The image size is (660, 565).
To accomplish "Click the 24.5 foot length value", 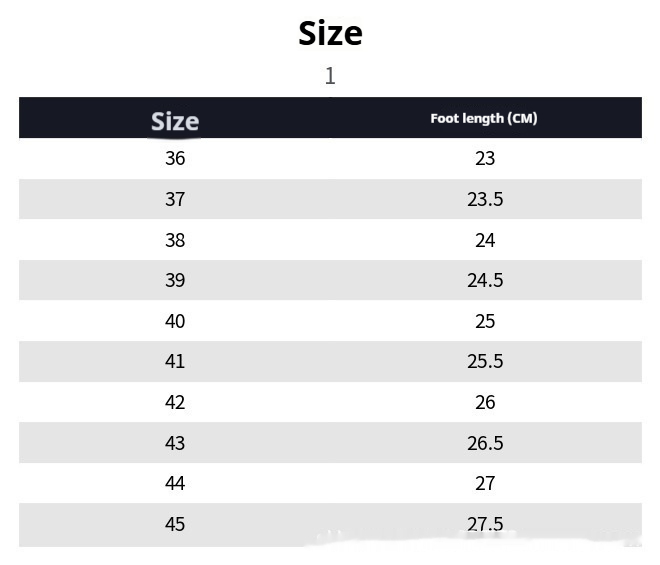I will 485,280.
